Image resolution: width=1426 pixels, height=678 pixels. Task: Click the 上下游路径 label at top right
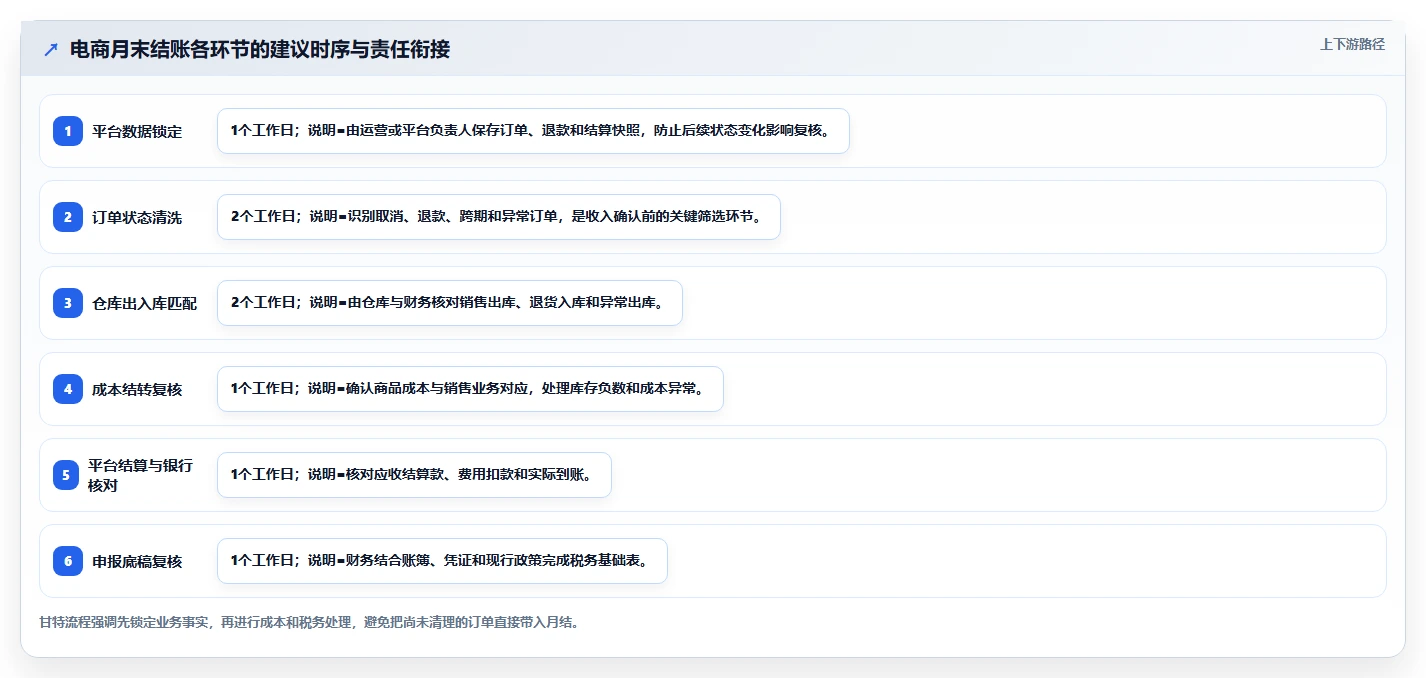tap(1352, 44)
